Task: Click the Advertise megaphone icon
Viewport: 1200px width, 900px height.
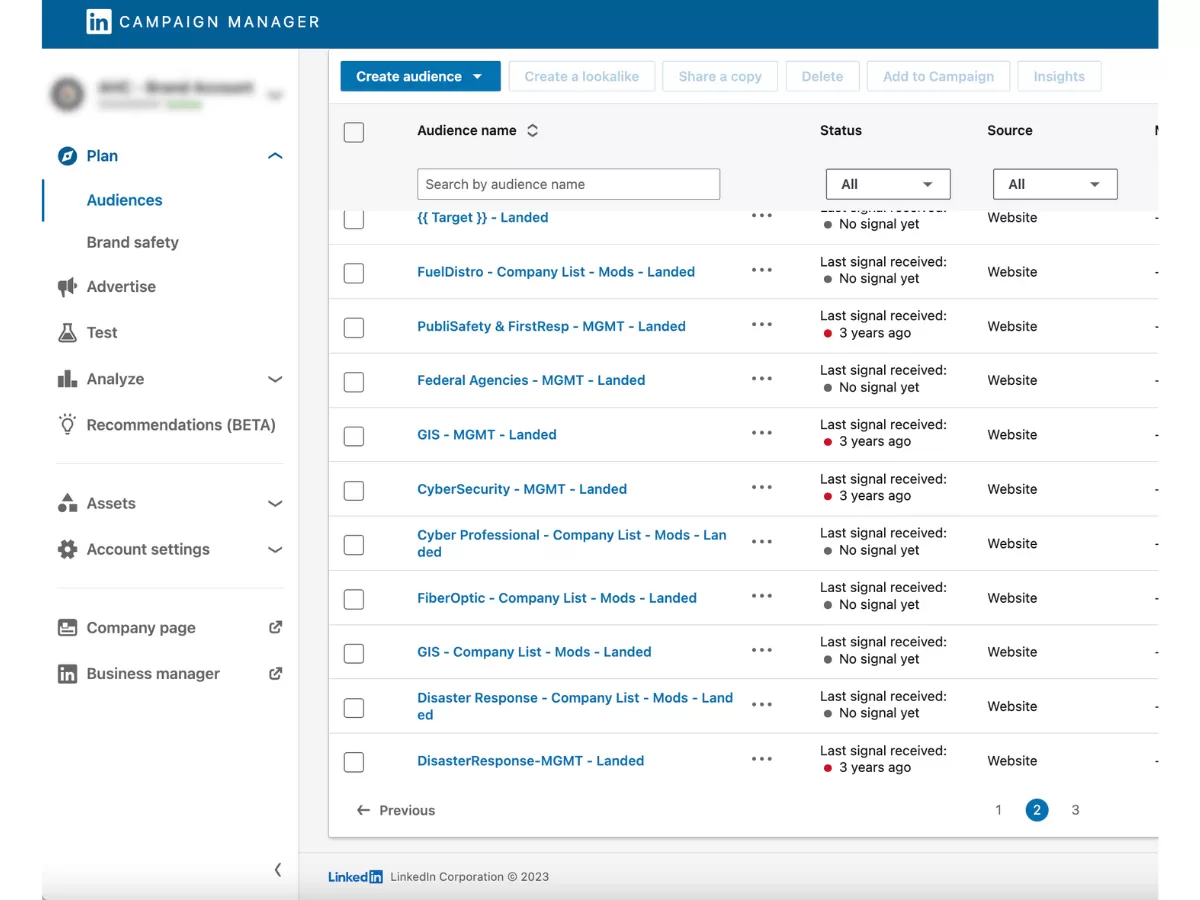Action: point(67,287)
